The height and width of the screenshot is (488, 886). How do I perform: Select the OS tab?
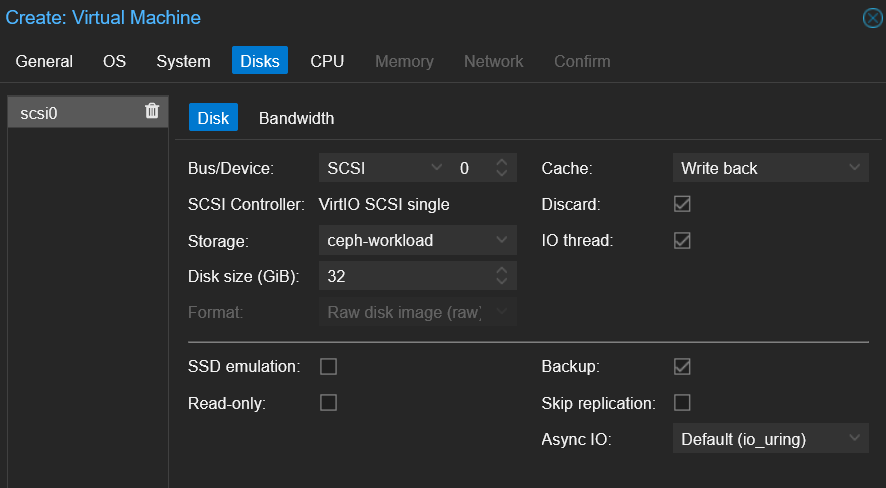(x=114, y=61)
